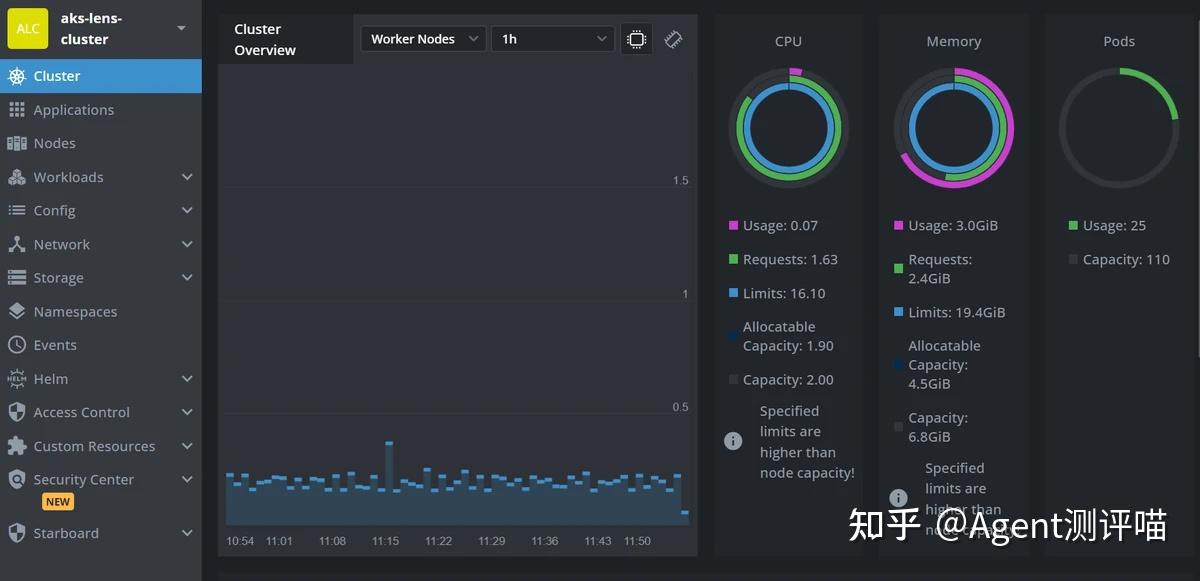Switch chart to Memory metrics icon
The image size is (1200, 581).
(x=673, y=39)
